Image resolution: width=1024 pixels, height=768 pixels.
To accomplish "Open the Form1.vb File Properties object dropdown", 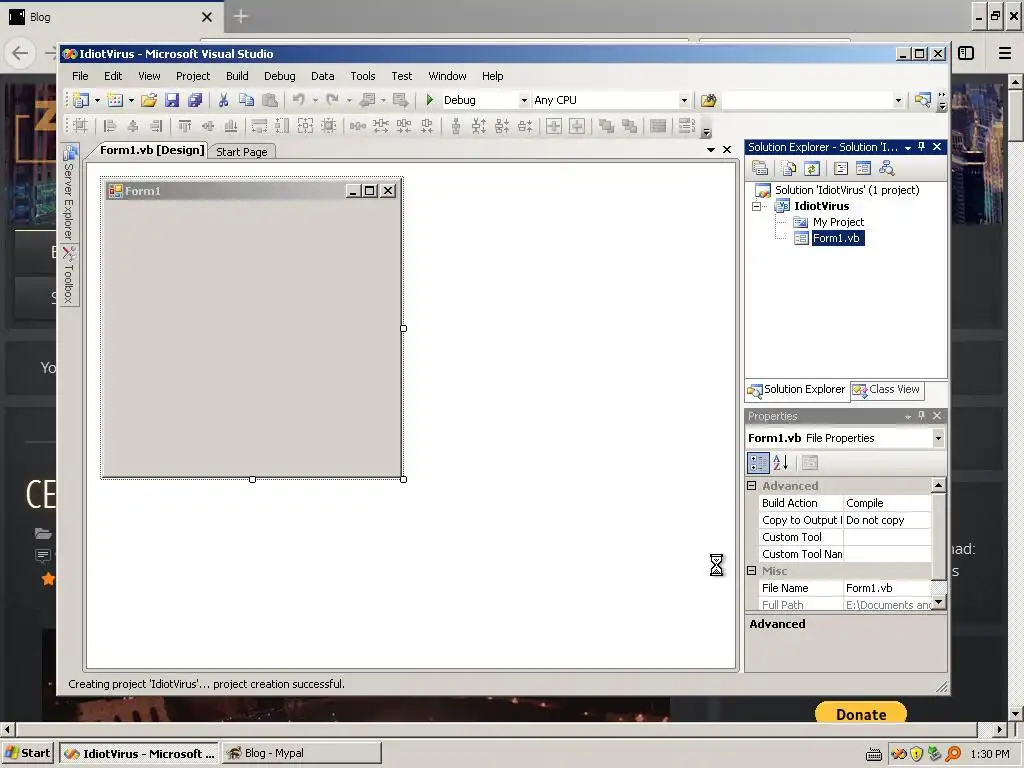I will pyautogui.click(x=938, y=438).
